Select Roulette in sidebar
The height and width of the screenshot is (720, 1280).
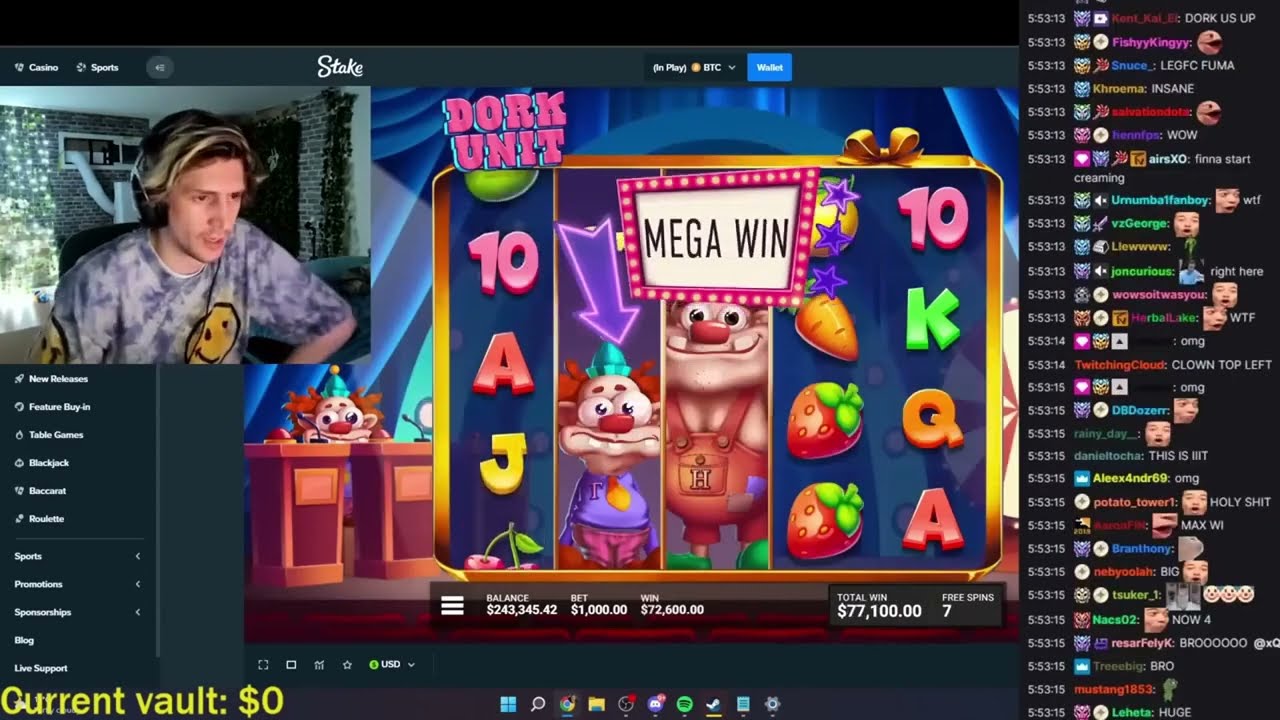(39, 519)
